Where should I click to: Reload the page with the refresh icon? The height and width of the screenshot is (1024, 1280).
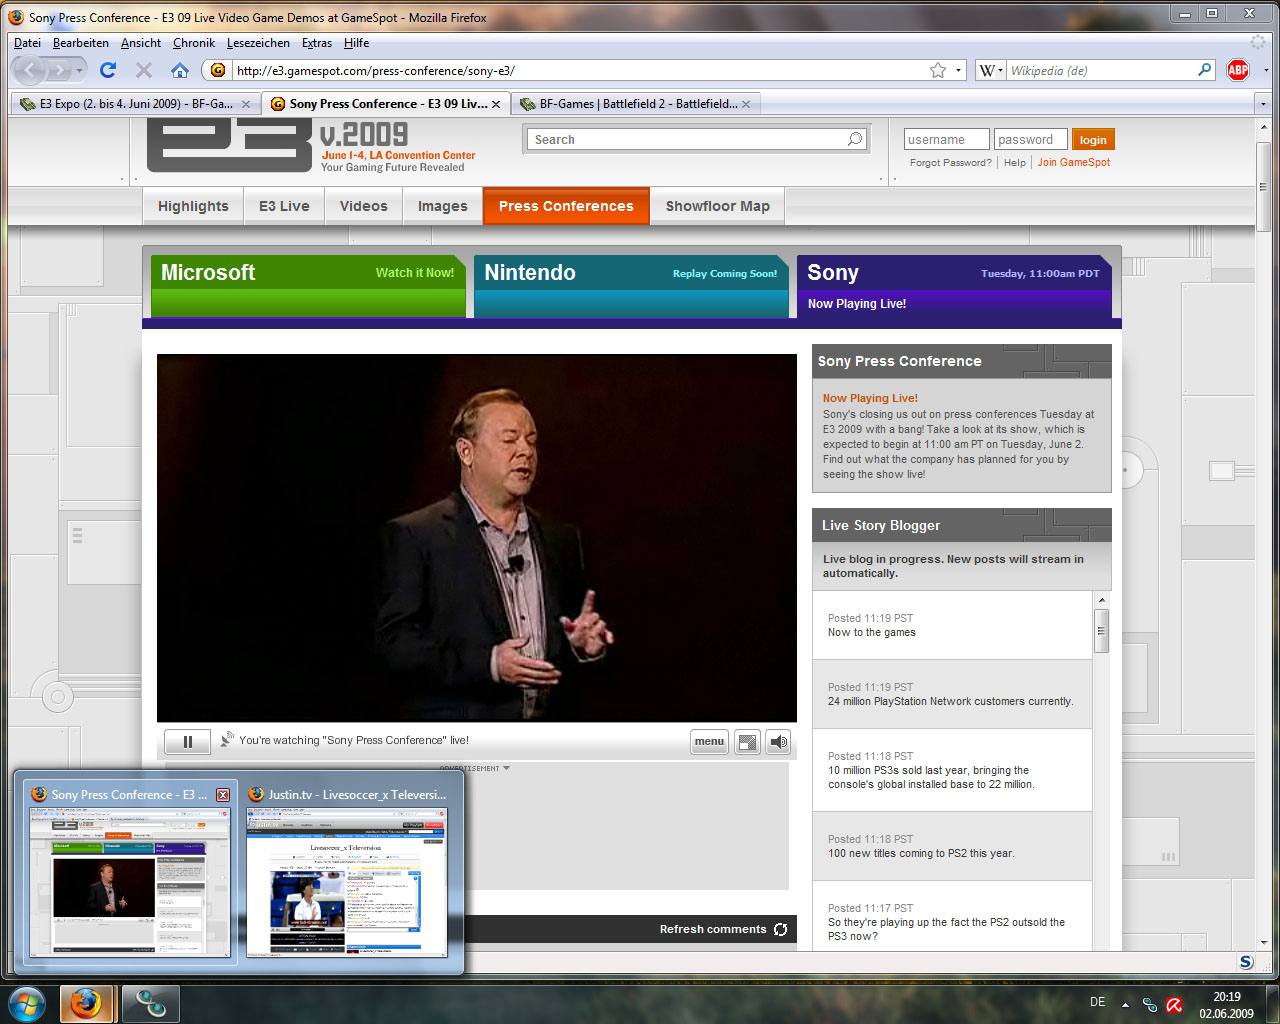108,70
